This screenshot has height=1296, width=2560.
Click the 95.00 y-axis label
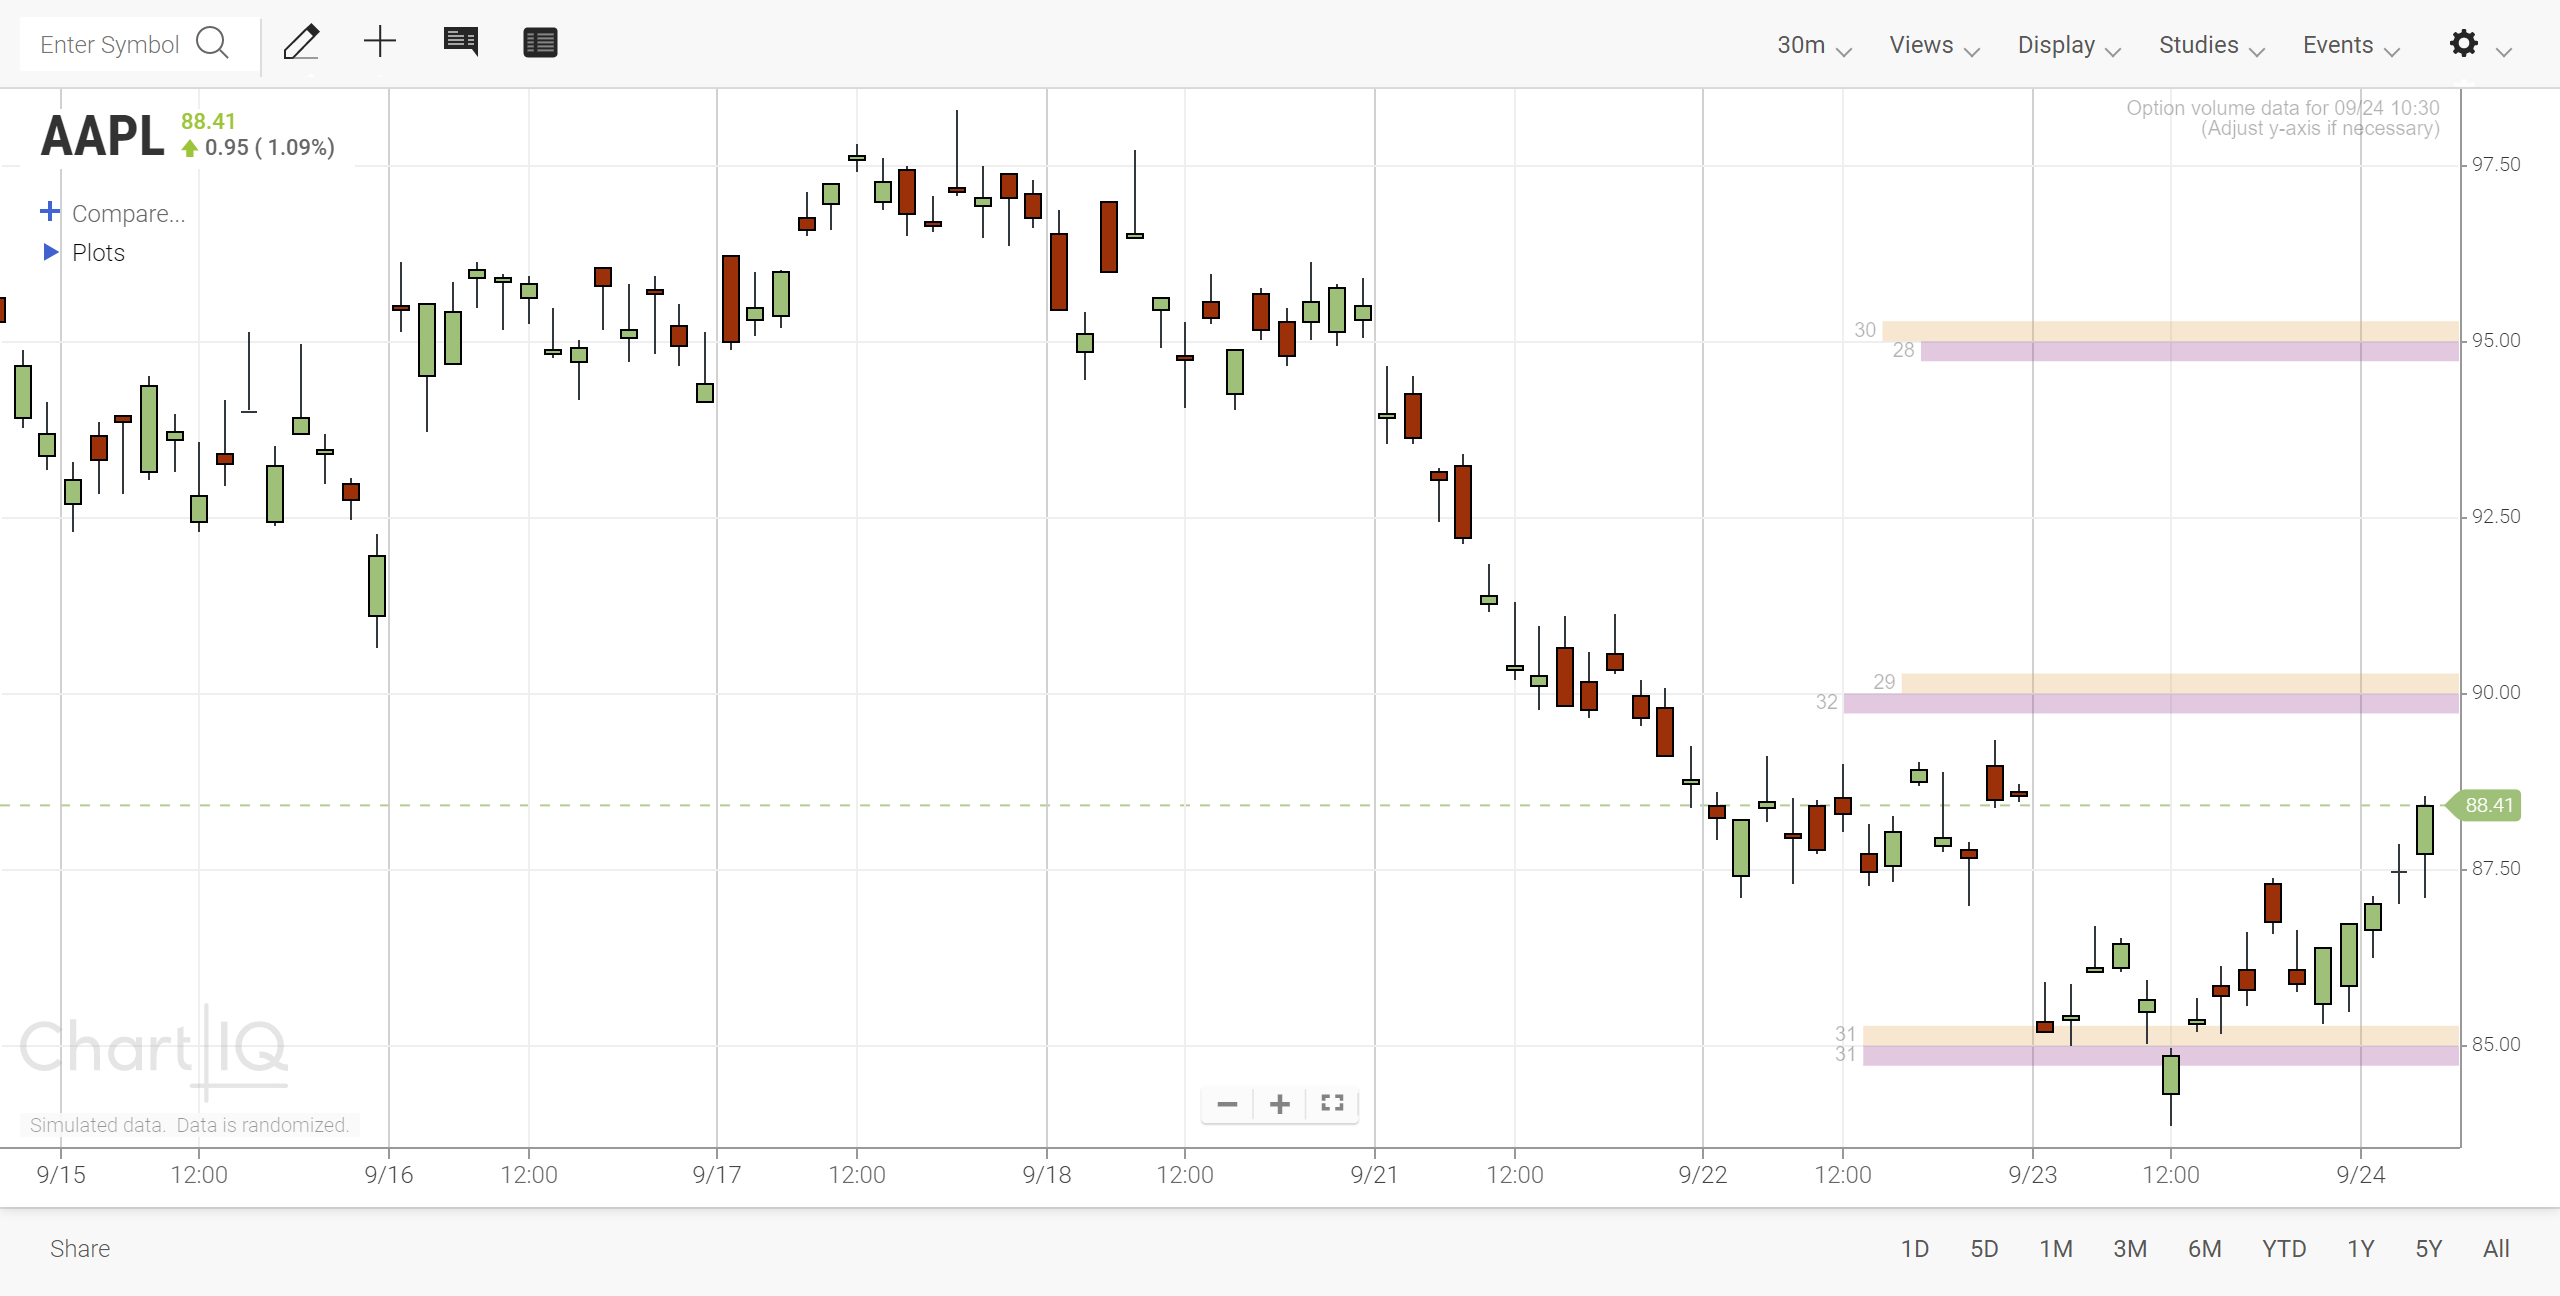click(2496, 341)
